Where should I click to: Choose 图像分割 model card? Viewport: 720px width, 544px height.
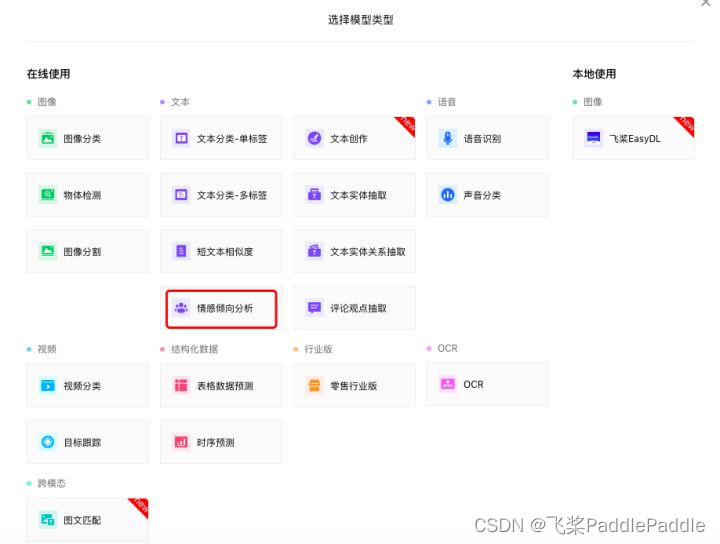click(x=88, y=251)
